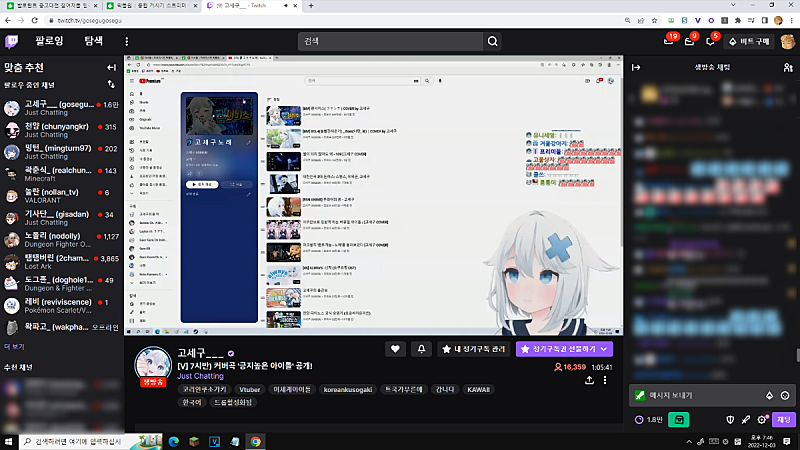Select the 드롭활성화됨 tag
Screen dimensions: 800x450
click(233, 402)
